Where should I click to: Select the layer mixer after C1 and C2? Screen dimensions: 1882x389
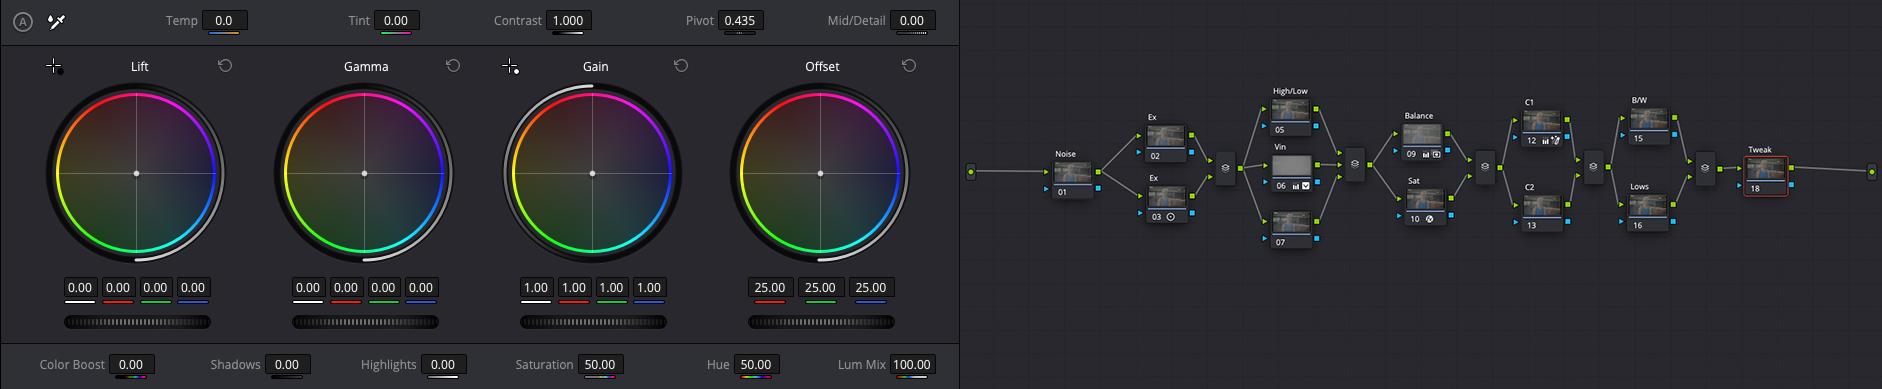pyautogui.click(x=1593, y=167)
